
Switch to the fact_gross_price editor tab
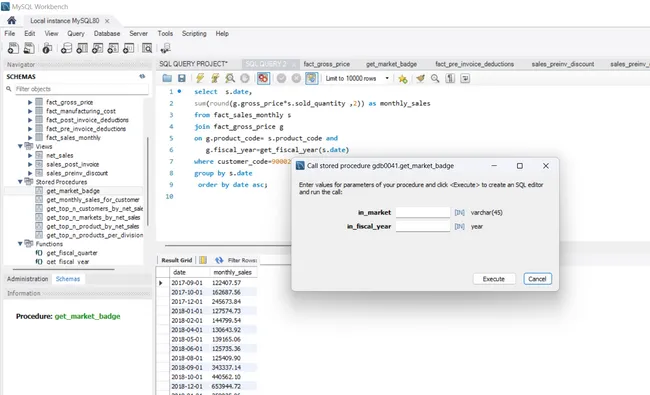(x=327, y=64)
